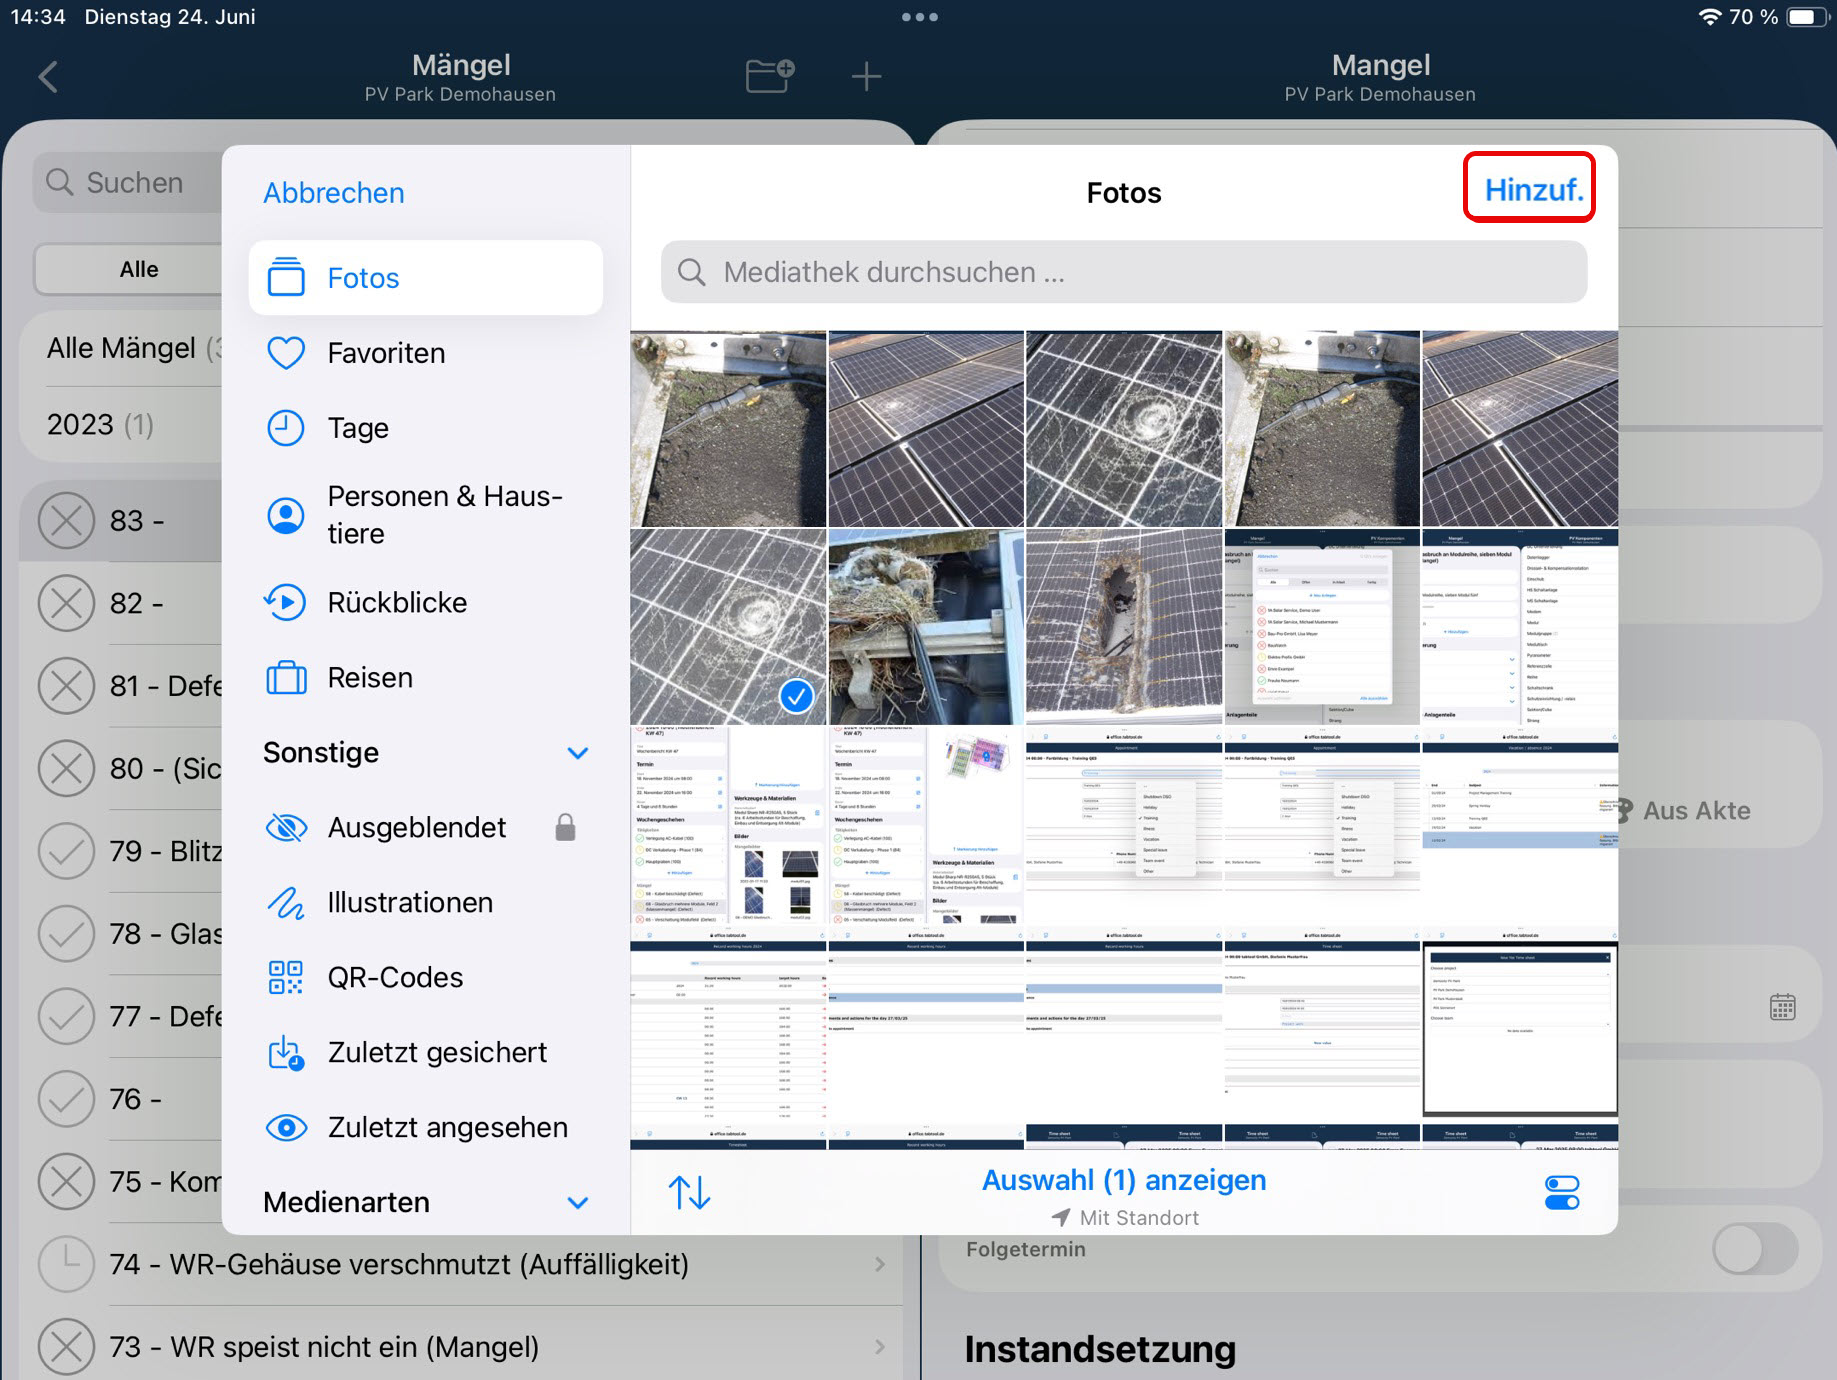Open Personen & Haustiere album
1837x1380 pixels.
click(426, 515)
